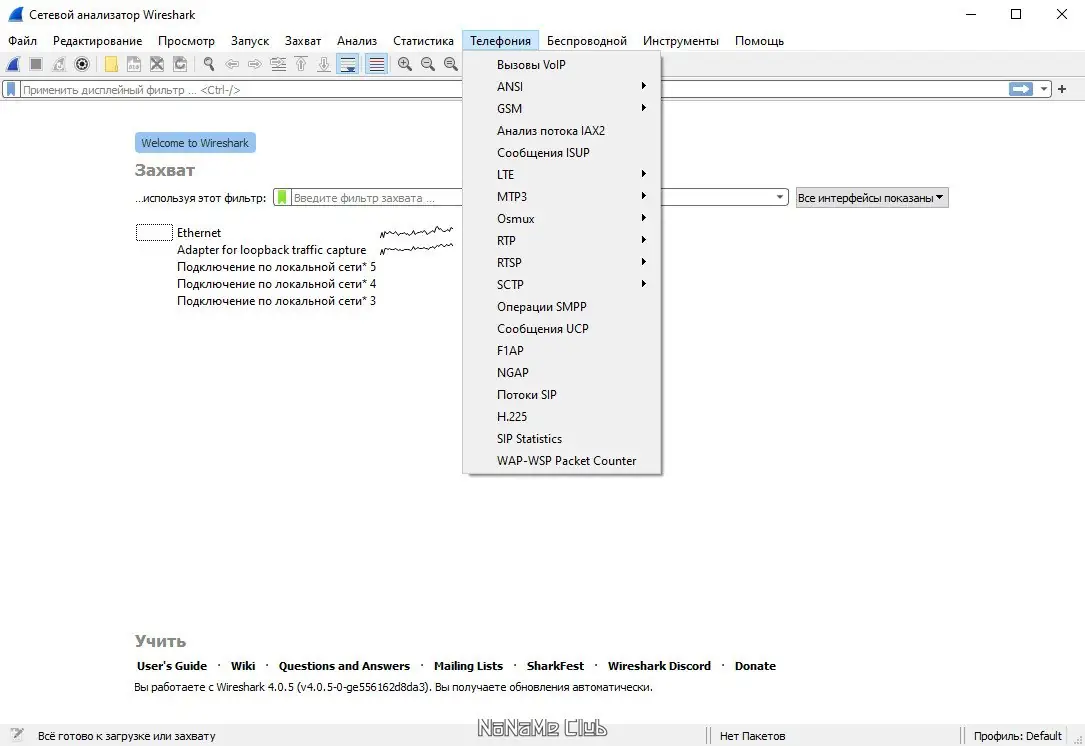Screen dimensions: 1085x746
Task: Start capturing packets with the shark fin icon
Action: click(x=13, y=64)
